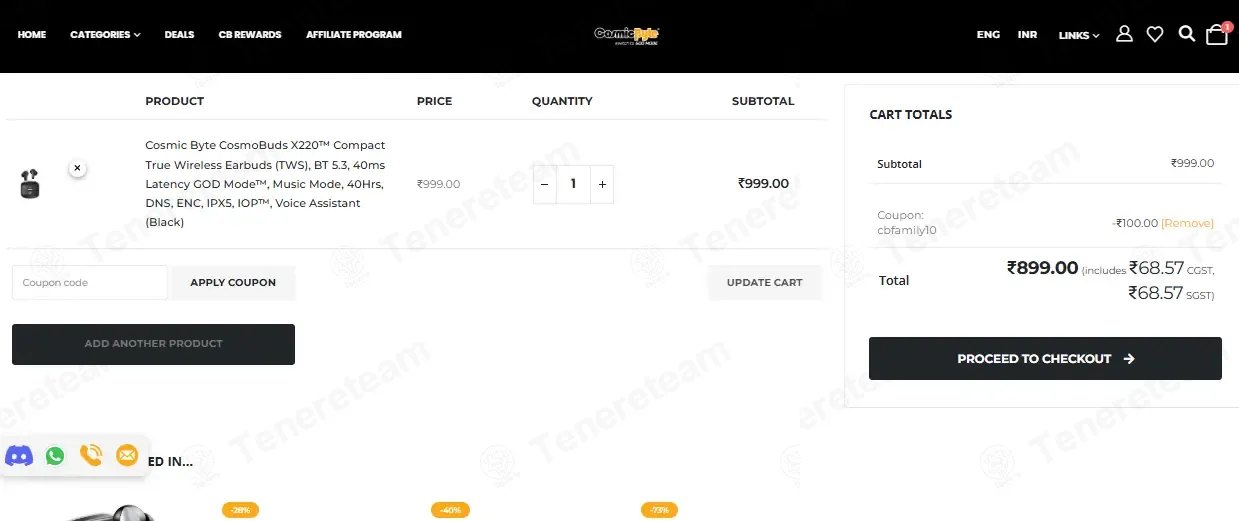Click the email envelope icon
The width and height of the screenshot is (1239, 521).
pos(127,456)
